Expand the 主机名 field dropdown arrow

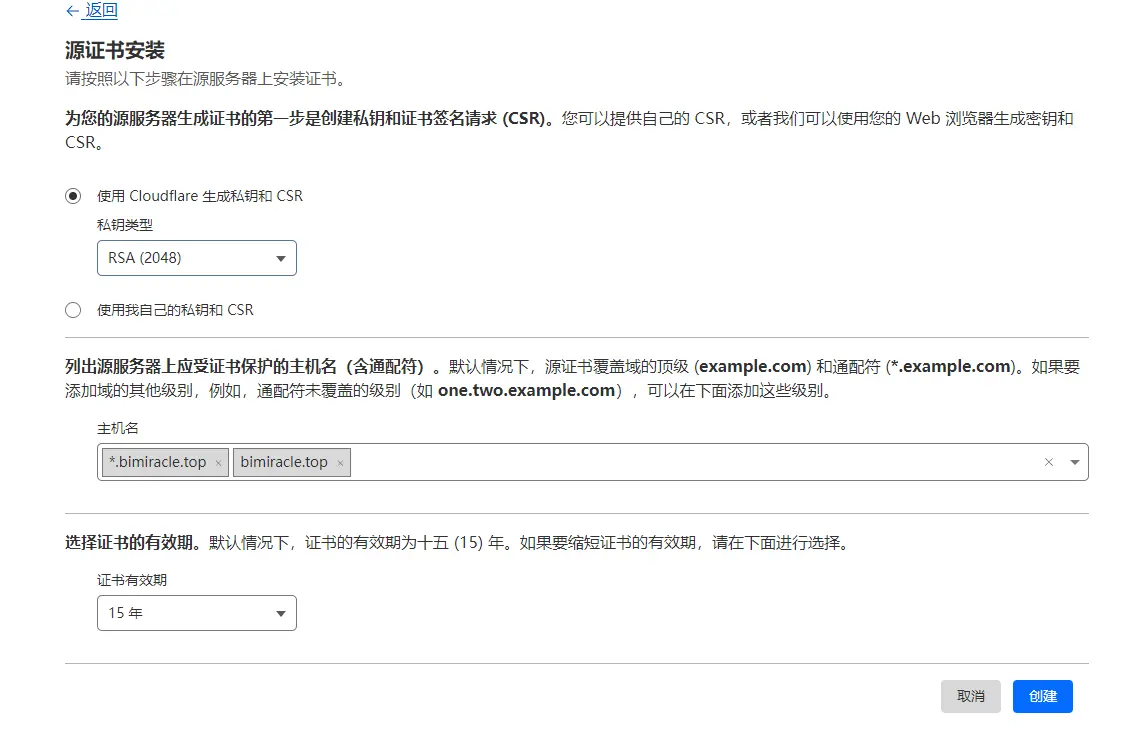(1075, 462)
